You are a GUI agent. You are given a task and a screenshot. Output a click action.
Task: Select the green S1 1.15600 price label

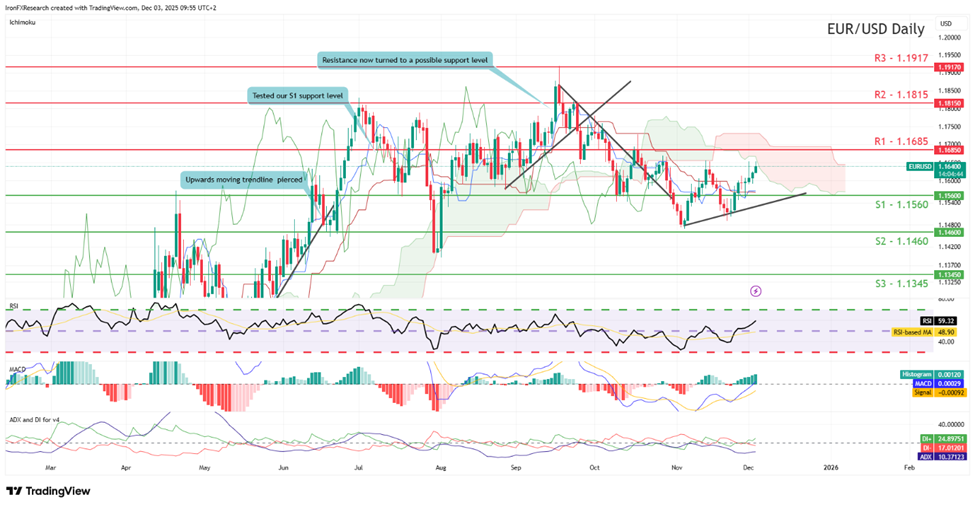click(x=948, y=196)
